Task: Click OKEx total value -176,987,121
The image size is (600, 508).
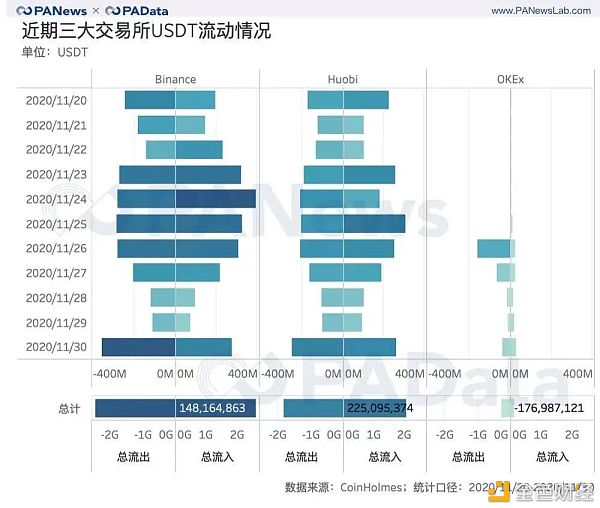Action: (x=549, y=408)
